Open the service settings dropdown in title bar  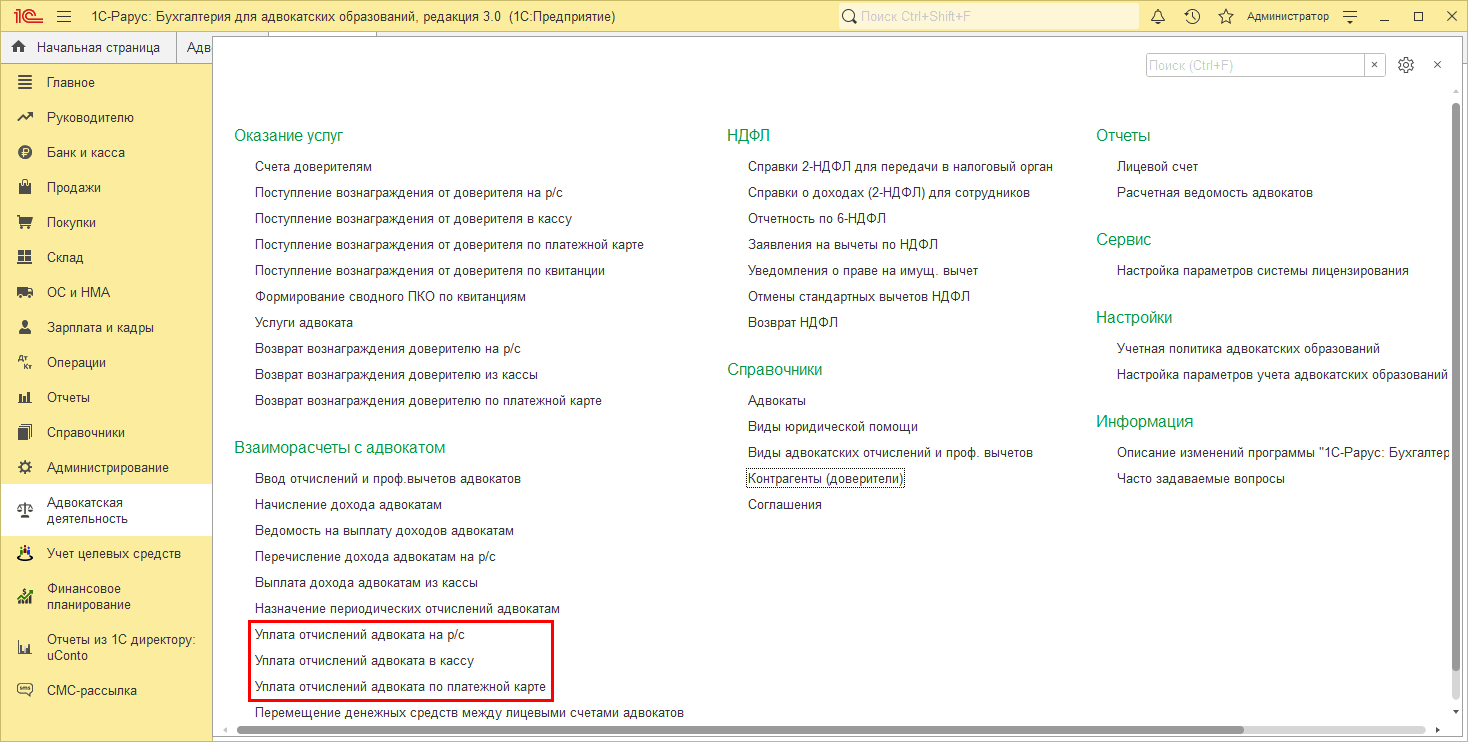click(1350, 17)
